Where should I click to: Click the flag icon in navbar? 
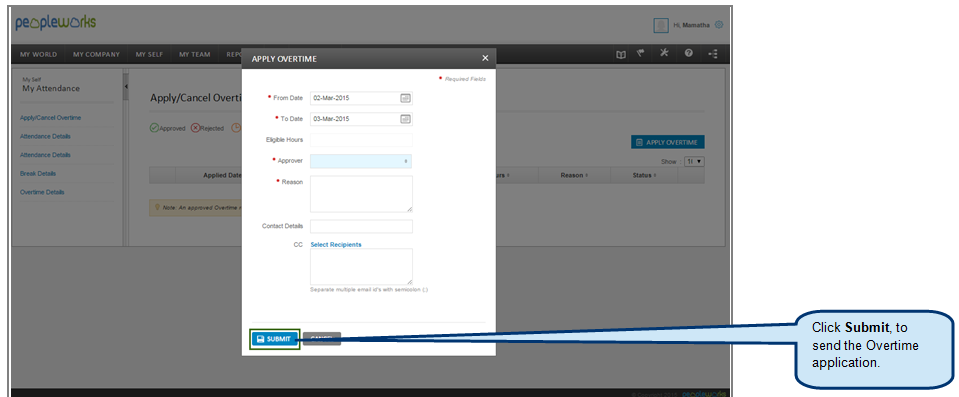(641, 54)
